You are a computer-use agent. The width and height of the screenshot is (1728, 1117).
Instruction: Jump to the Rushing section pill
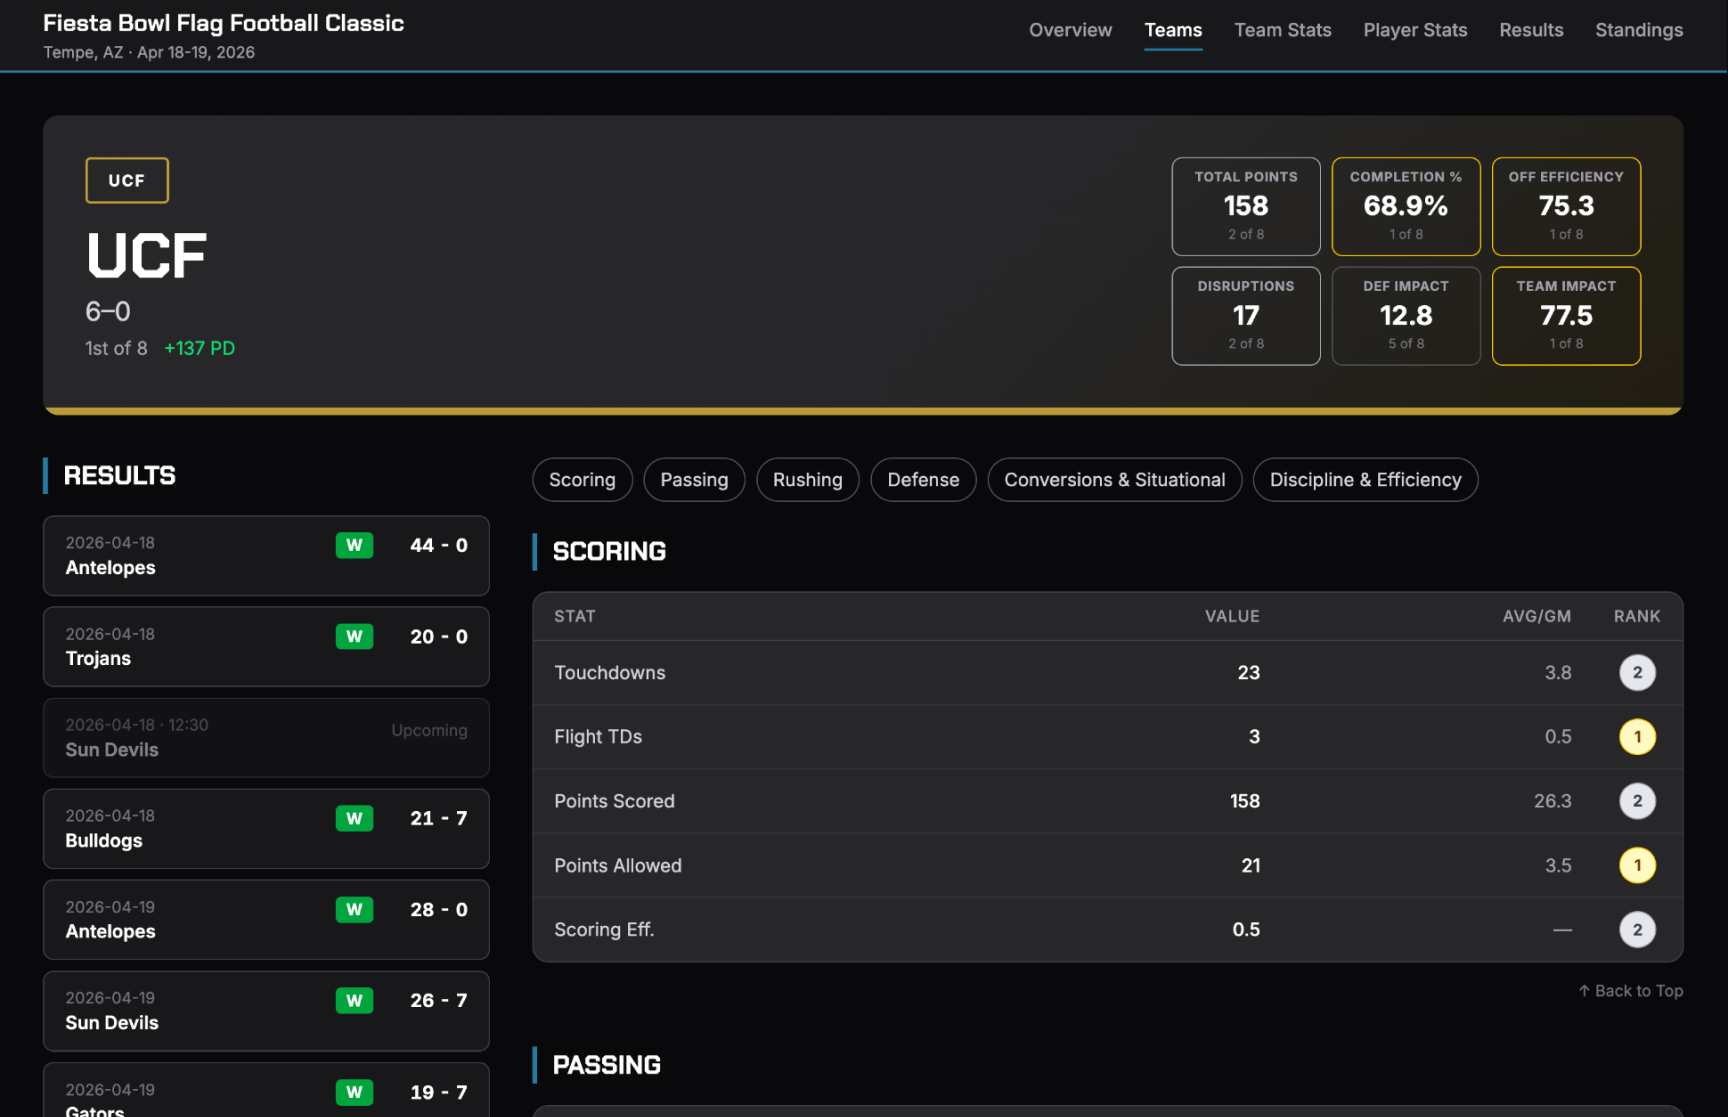point(808,480)
